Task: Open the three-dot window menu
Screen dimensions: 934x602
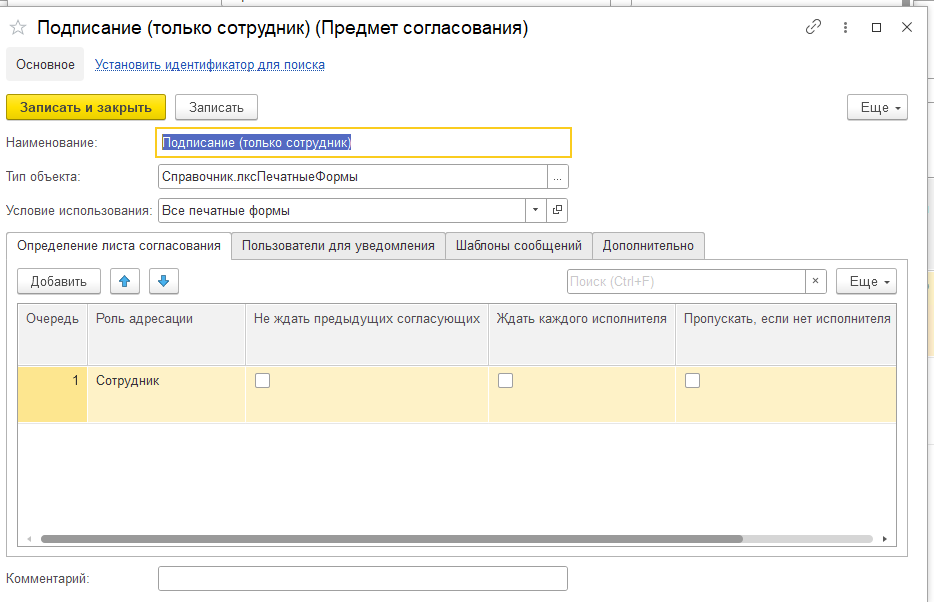Action: (x=845, y=27)
